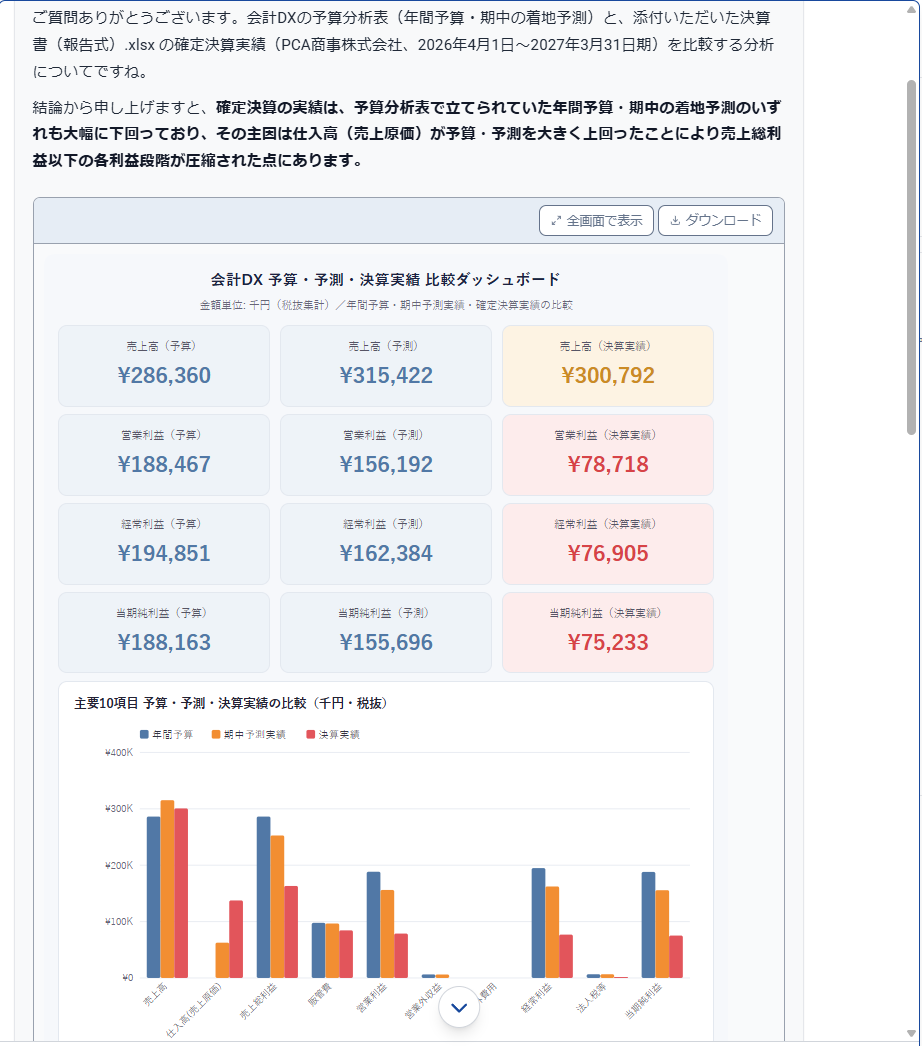Select the 売上高(予算) card showing ¥286,360
Image resolution: width=922 pixels, height=1046 pixels.
pos(164,366)
